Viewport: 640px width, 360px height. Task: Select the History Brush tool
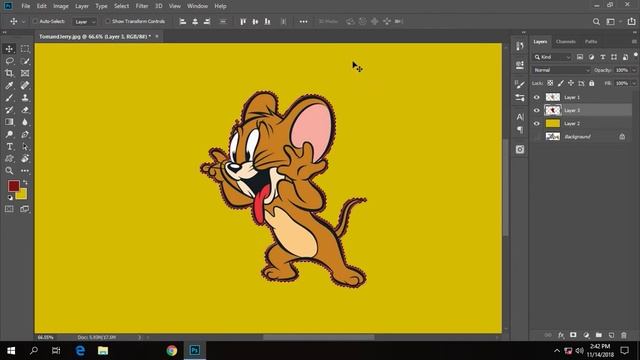click(x=9, y=110)
